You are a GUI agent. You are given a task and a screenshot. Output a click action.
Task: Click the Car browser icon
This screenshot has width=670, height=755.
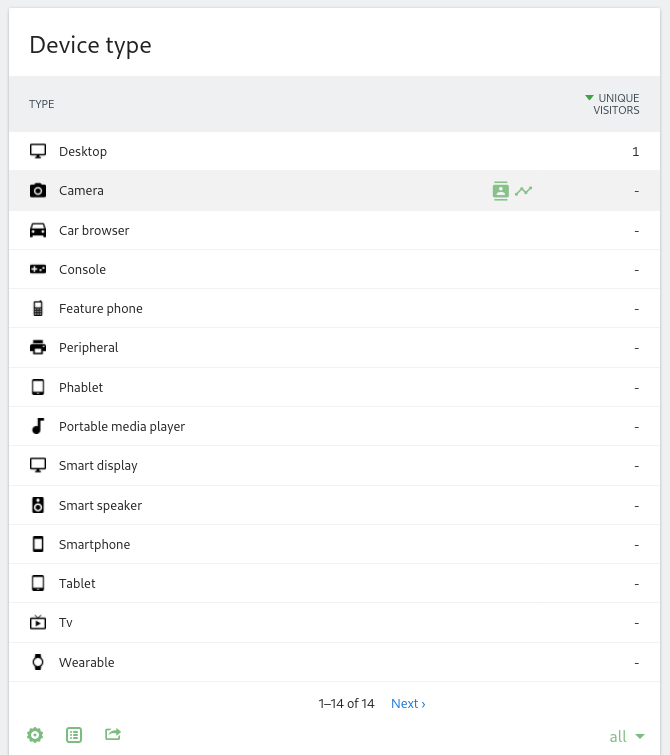(x=38, y=230)
